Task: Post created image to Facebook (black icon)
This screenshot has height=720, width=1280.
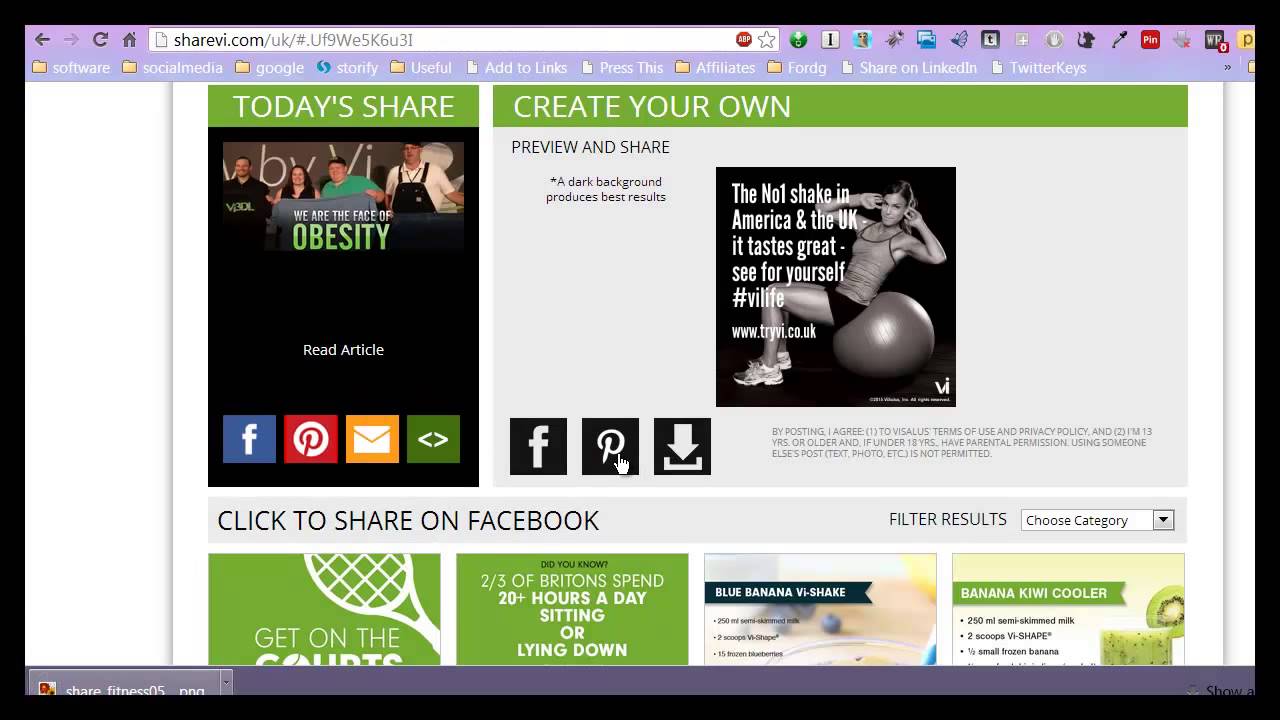Action: 538,446
